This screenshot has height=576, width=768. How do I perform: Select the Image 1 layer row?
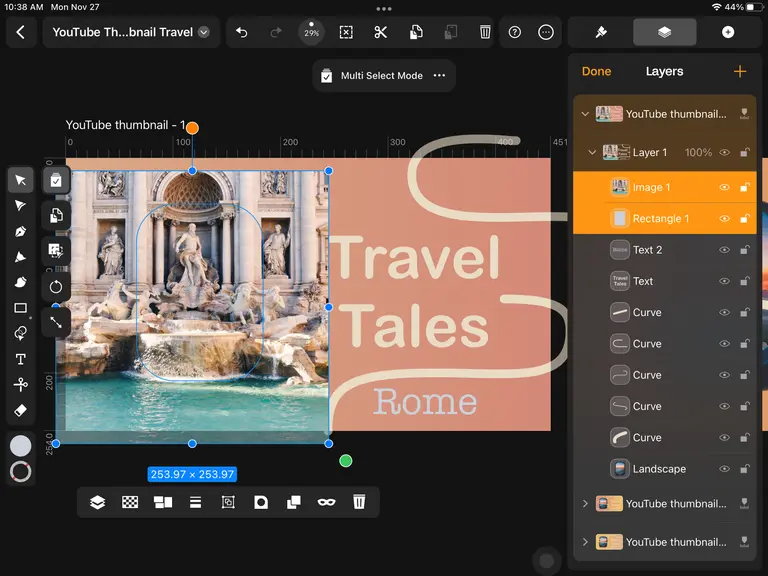point(665,187)
